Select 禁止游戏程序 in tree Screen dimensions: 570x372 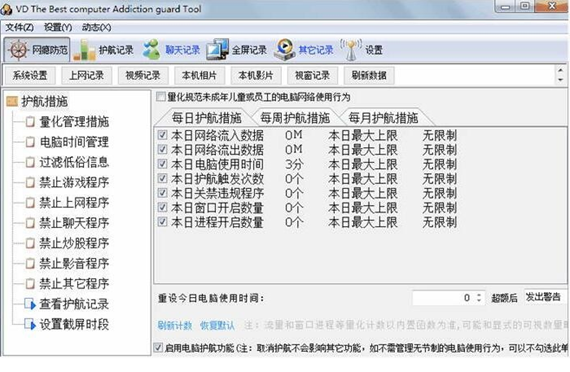pos(74,182)
